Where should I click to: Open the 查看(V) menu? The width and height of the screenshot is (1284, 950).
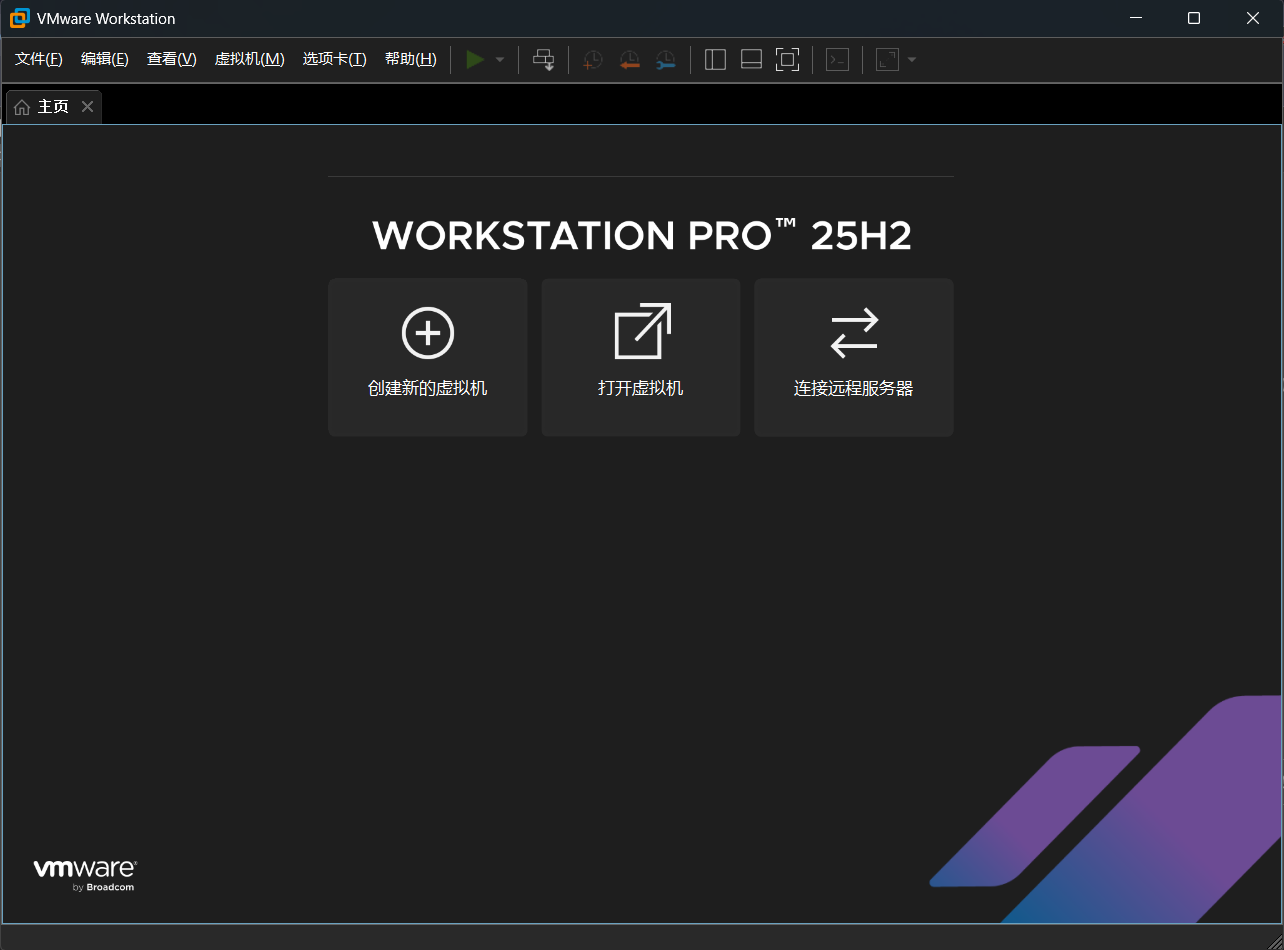(172, 59)
